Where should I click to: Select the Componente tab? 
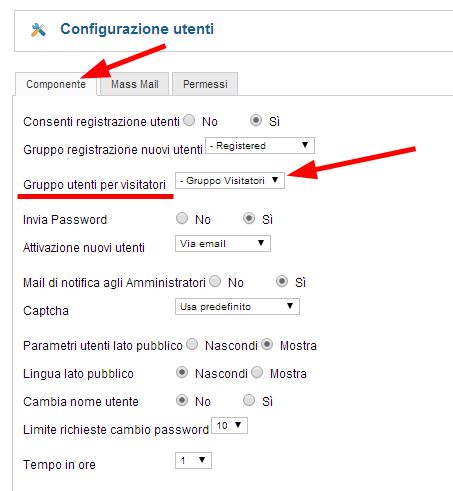point(56,84)
